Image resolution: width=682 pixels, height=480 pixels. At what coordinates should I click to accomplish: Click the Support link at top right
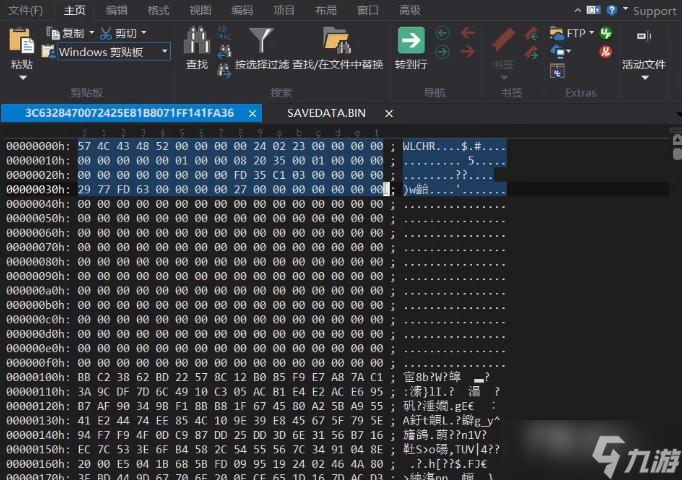click(x=655, y=11)
